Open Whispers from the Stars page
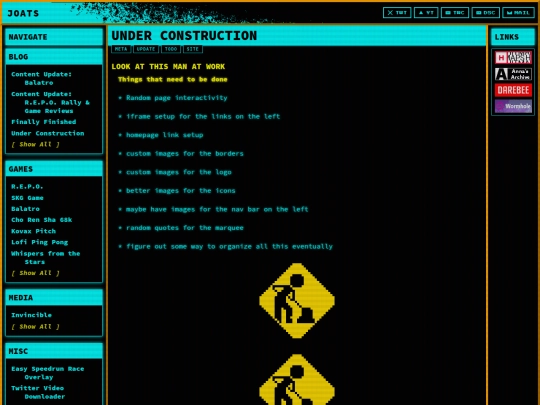This screenshot has width=540, height=405. (45, 258)
